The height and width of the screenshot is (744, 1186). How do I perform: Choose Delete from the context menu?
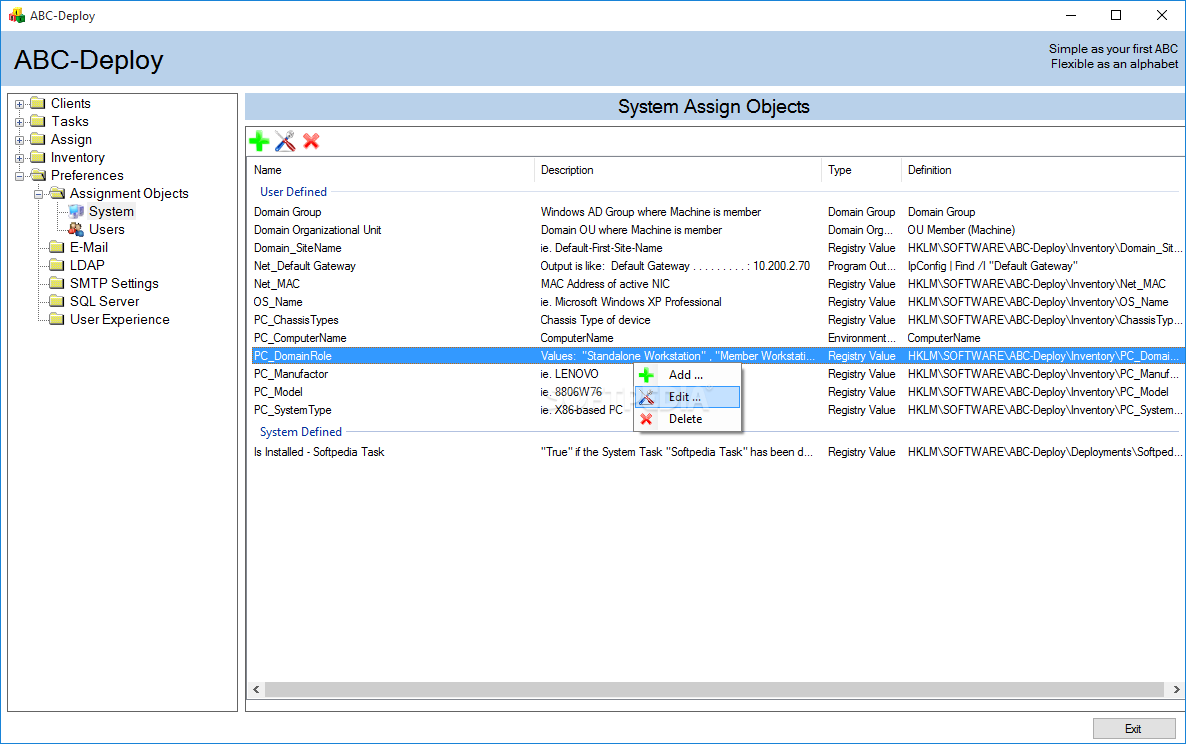687,419
